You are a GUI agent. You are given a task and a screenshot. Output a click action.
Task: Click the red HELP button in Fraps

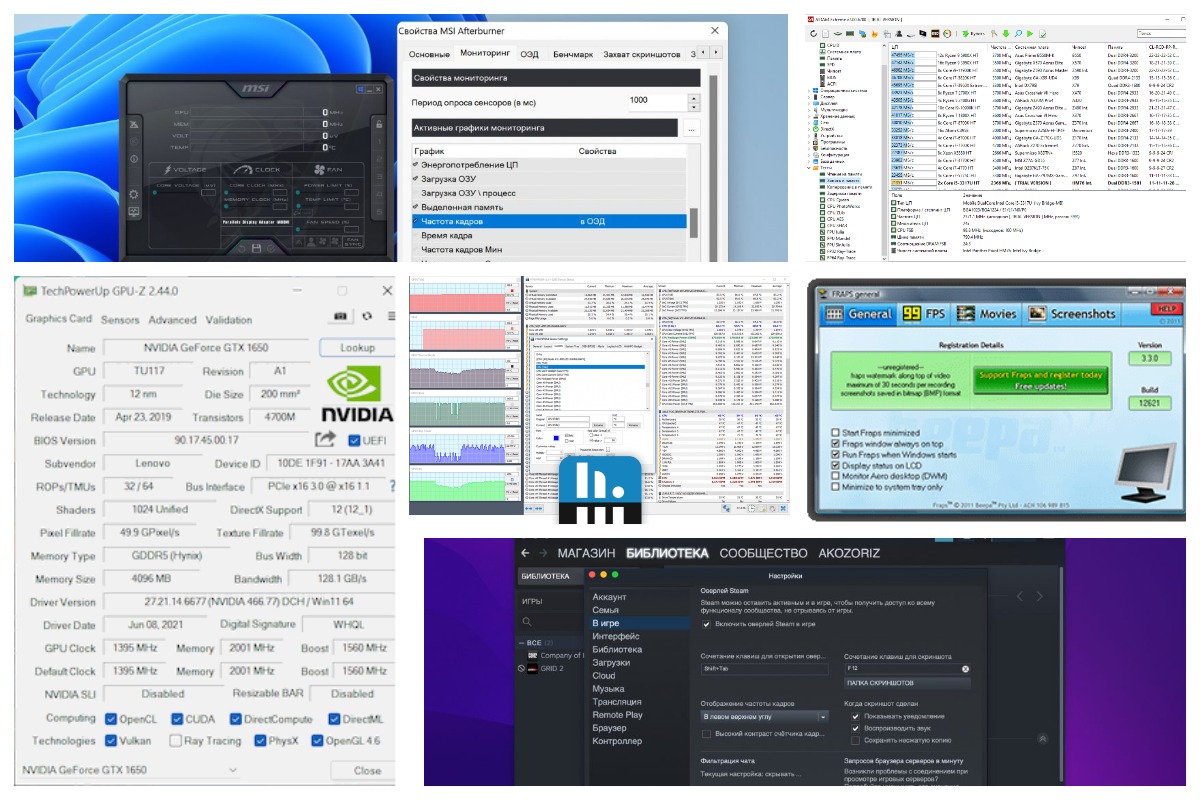pyautogui.click(x=1167, y=308)
